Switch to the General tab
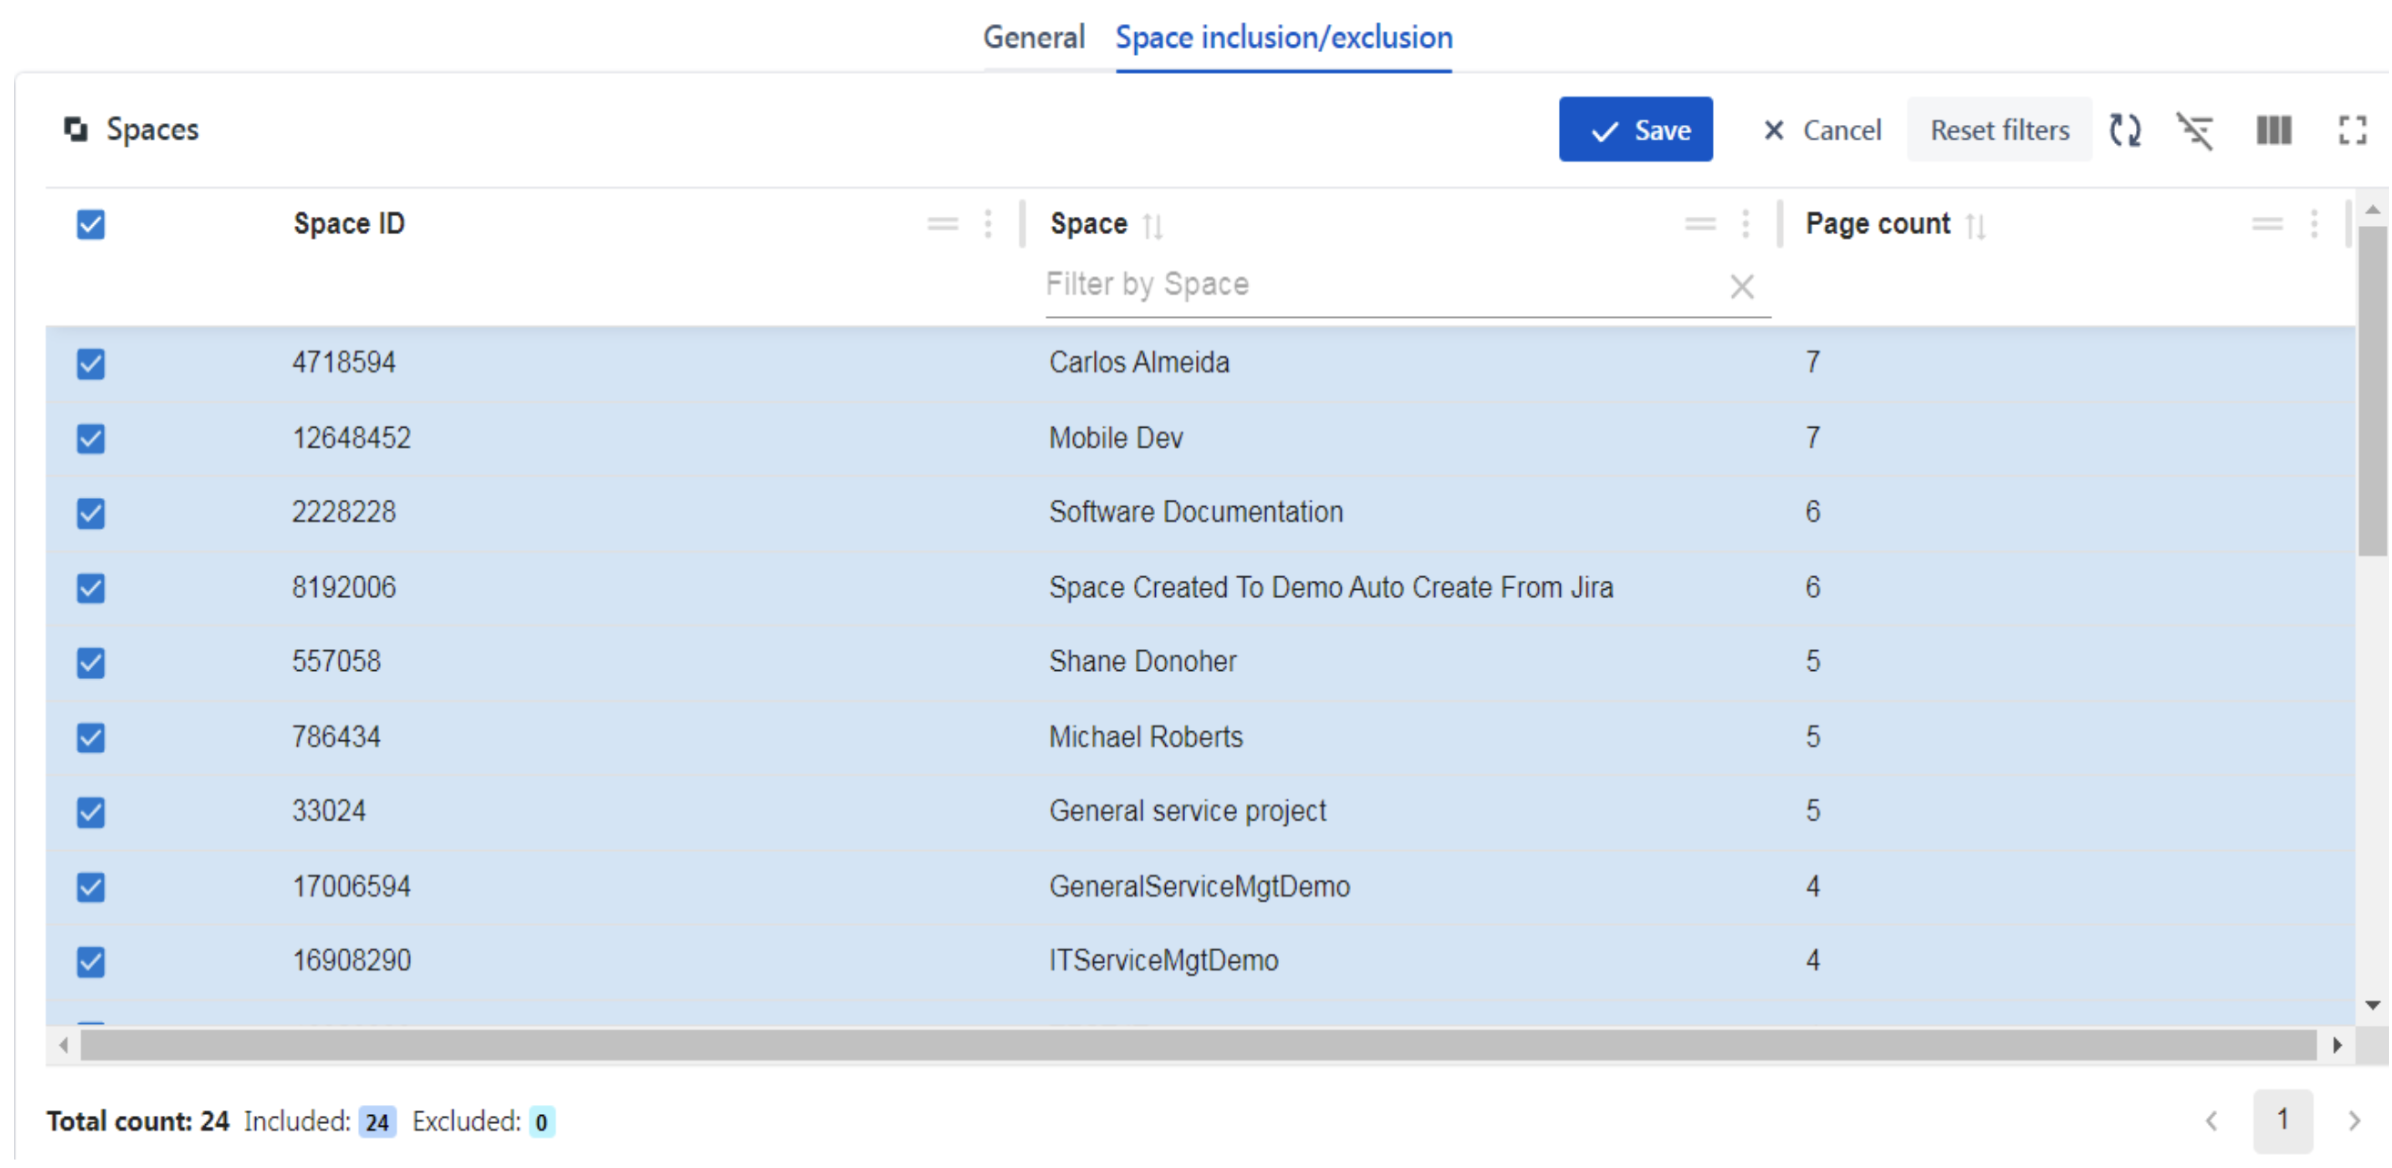 [1033, 38]
